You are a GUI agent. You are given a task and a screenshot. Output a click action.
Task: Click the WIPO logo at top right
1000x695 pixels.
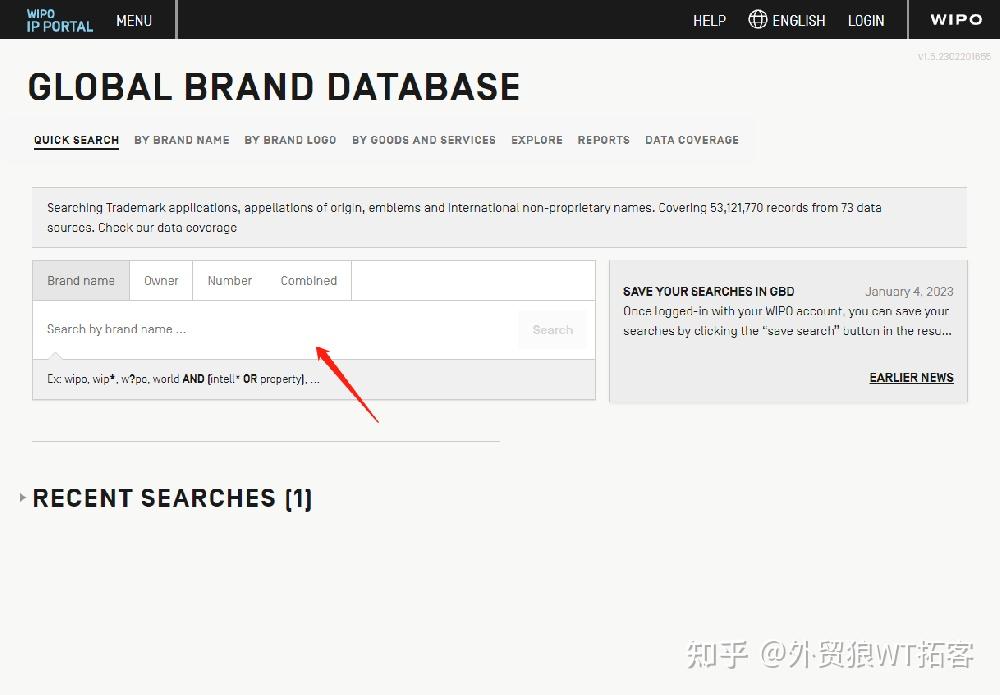[954, 20]
